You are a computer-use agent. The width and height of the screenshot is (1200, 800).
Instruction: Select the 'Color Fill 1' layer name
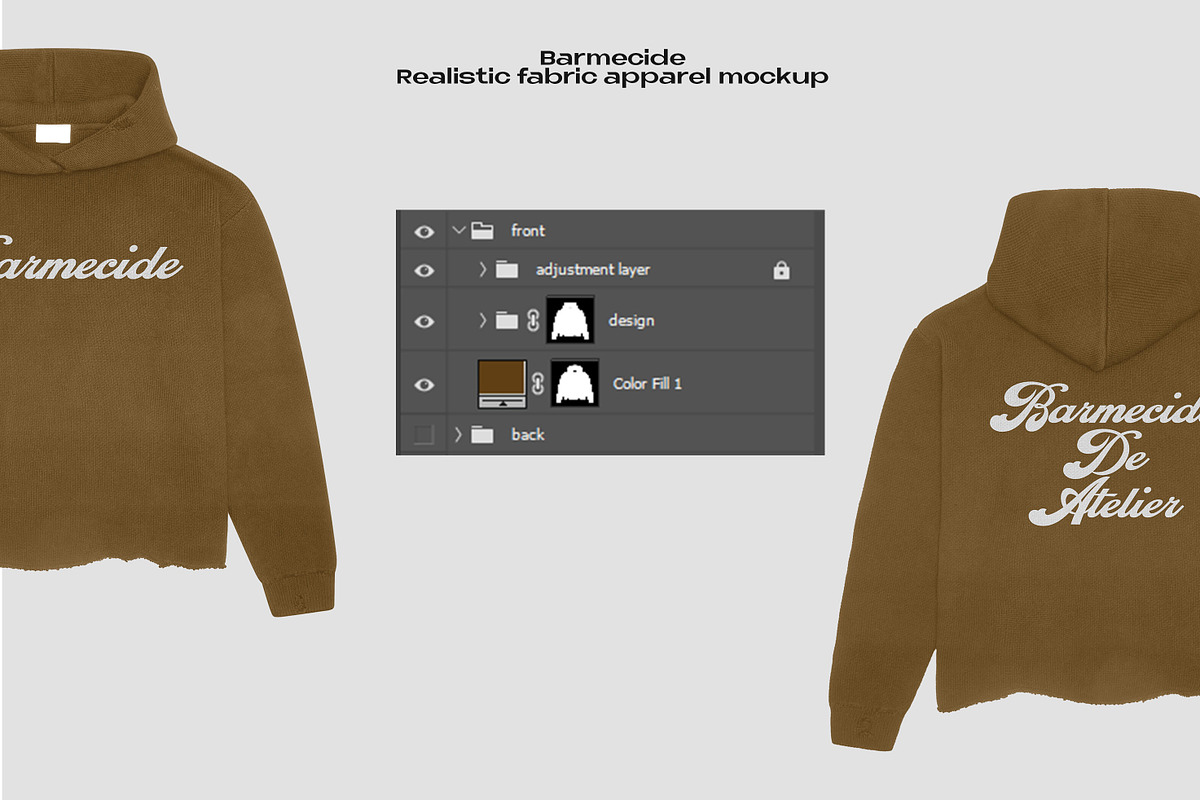click(x=647, y=384)
